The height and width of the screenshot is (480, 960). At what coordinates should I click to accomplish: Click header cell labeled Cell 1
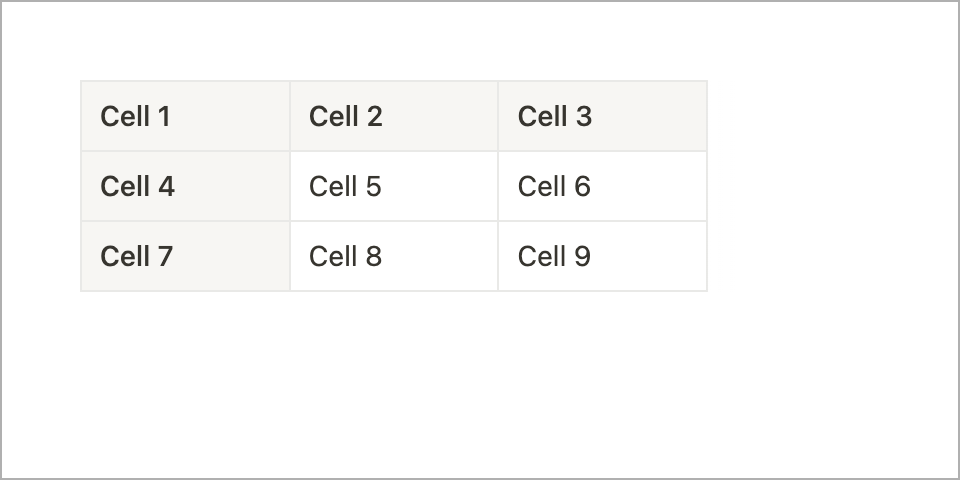185,116
